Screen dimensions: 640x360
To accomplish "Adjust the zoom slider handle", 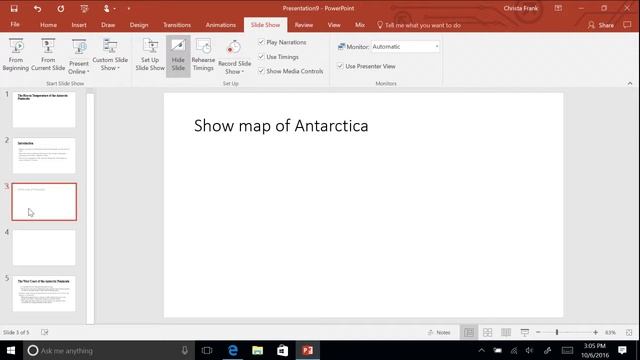I will [x=557, y=332].
